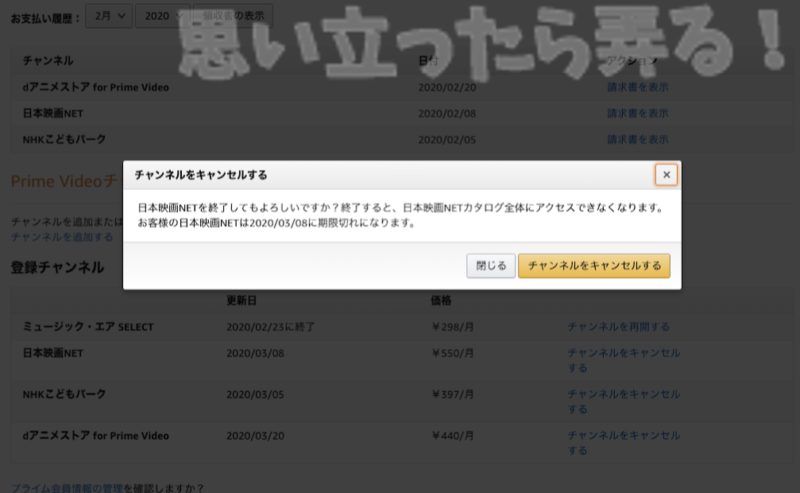Click the 更新日 column header
Screen dimensions: 800x493
241,301
